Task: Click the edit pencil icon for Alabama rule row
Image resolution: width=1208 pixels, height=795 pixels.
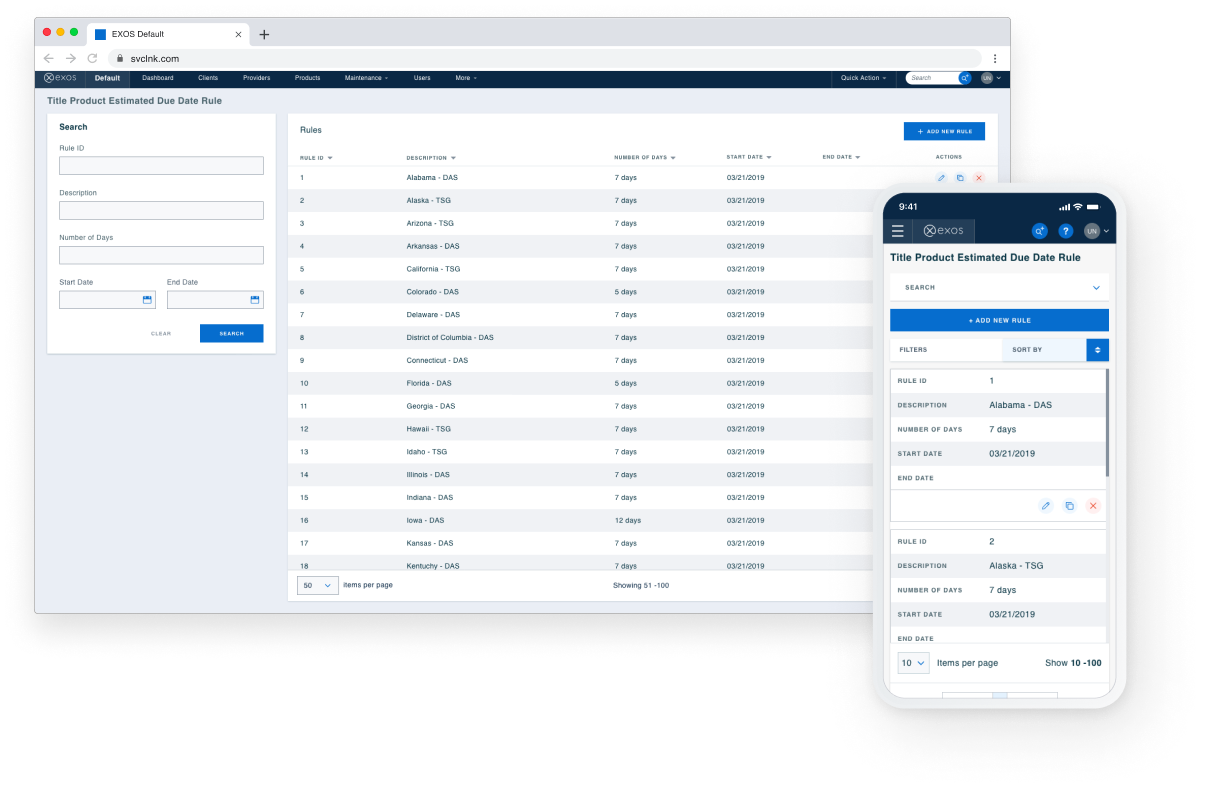Action: click(941, 178)
